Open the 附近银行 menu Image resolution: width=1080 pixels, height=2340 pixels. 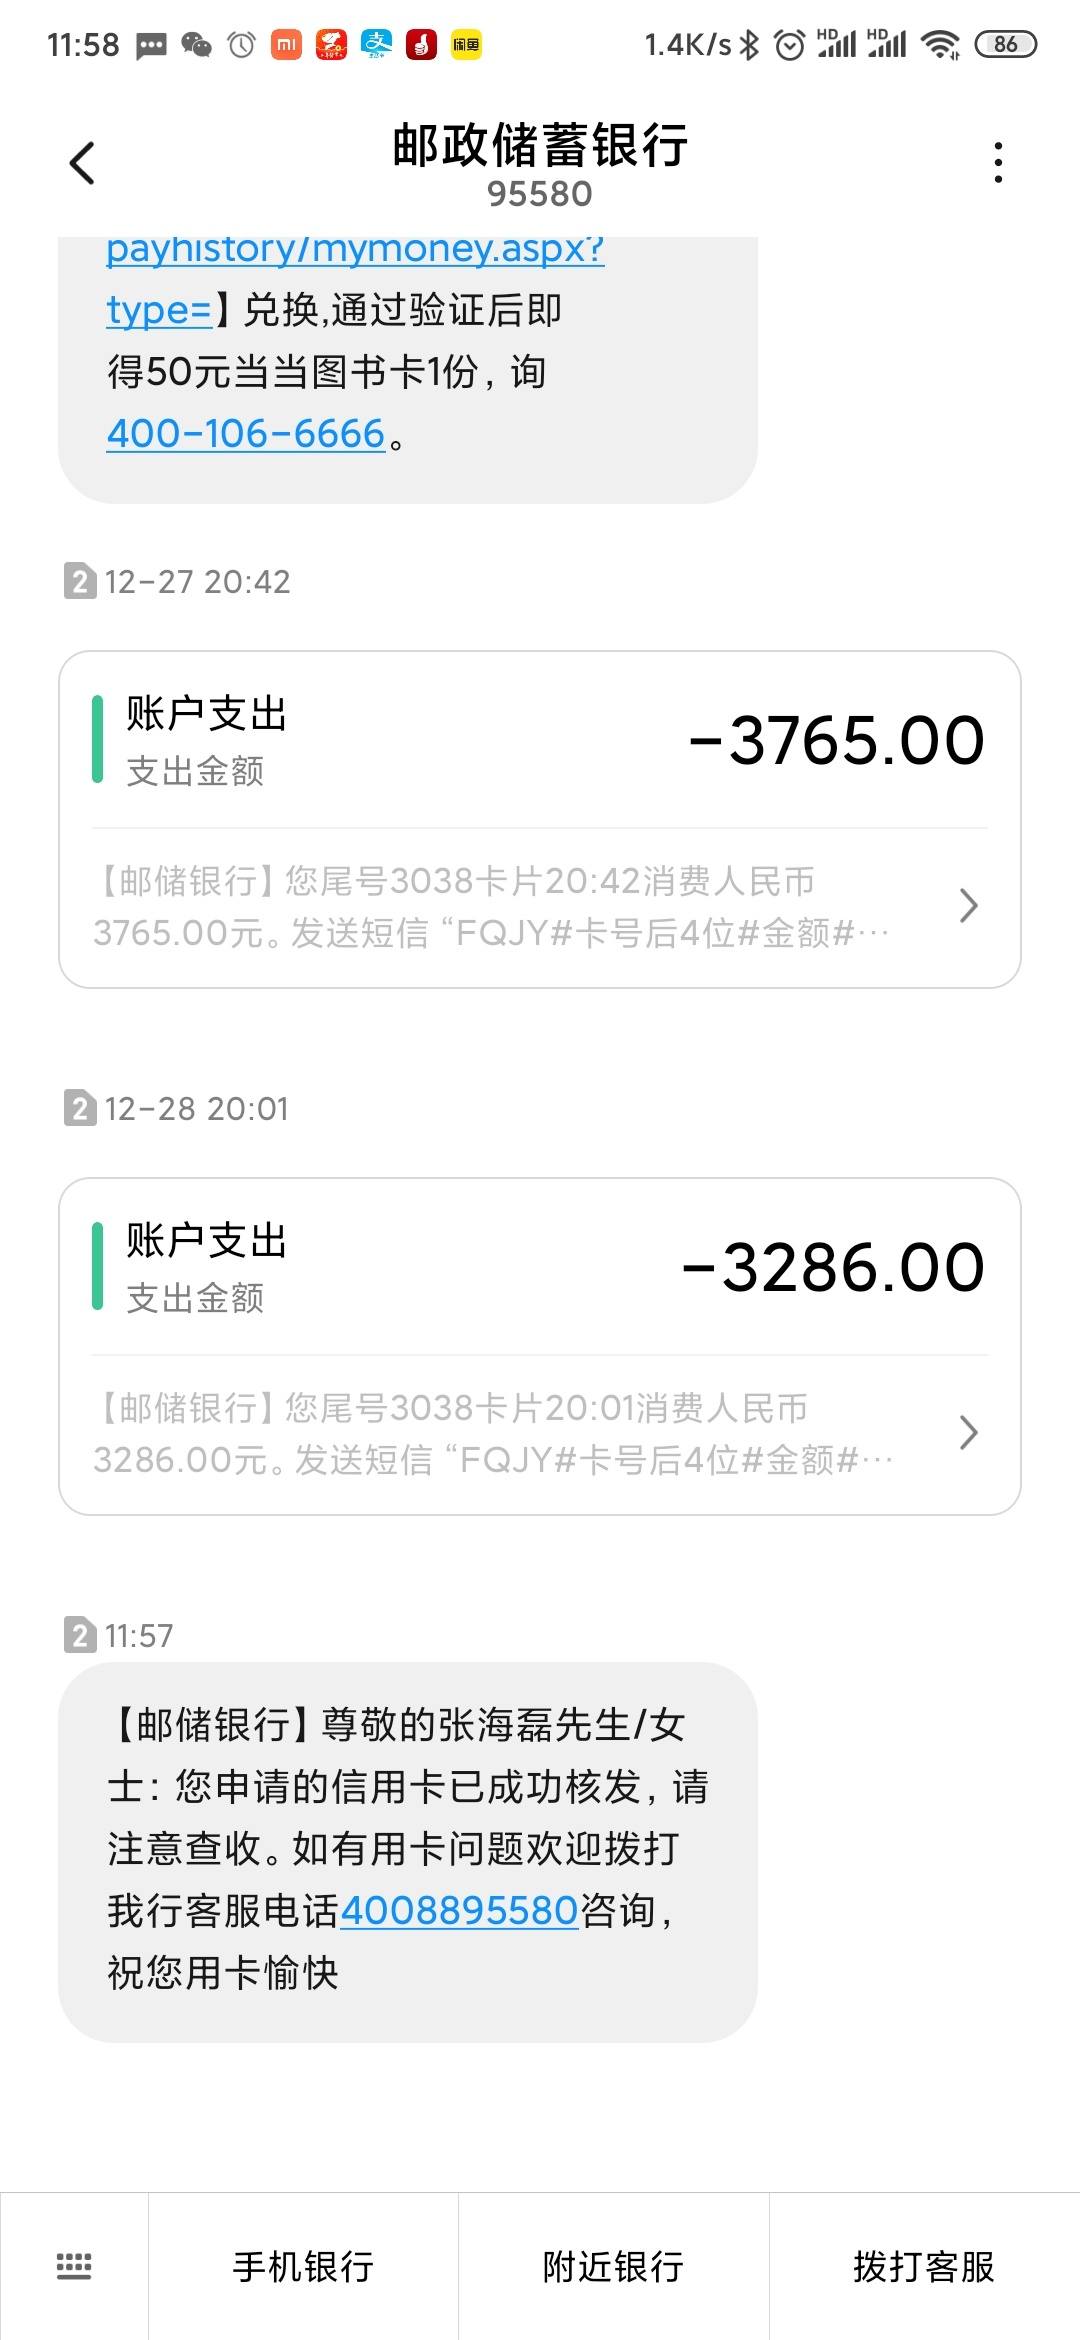[613, 2266]
